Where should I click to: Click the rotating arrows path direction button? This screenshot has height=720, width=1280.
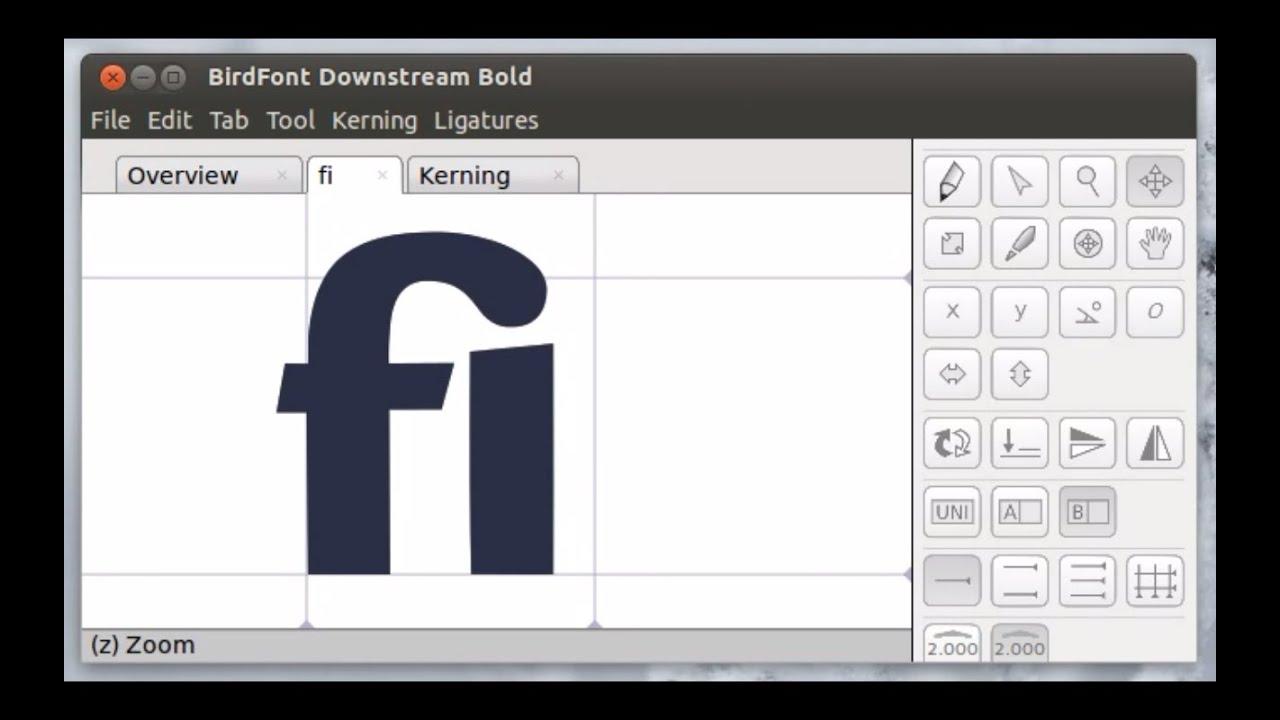(952, 443)
